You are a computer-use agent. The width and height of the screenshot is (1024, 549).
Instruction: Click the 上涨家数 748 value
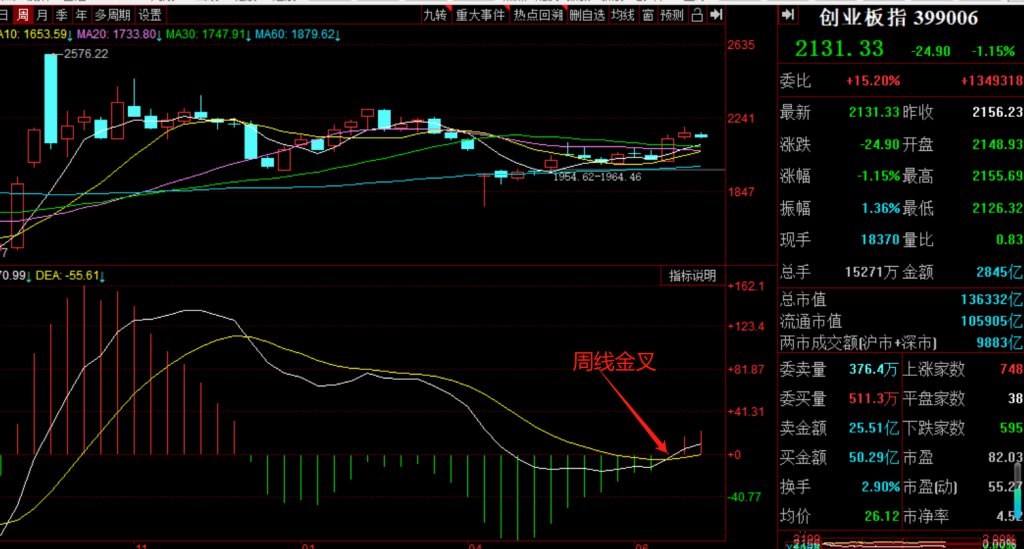point(1011,369)
